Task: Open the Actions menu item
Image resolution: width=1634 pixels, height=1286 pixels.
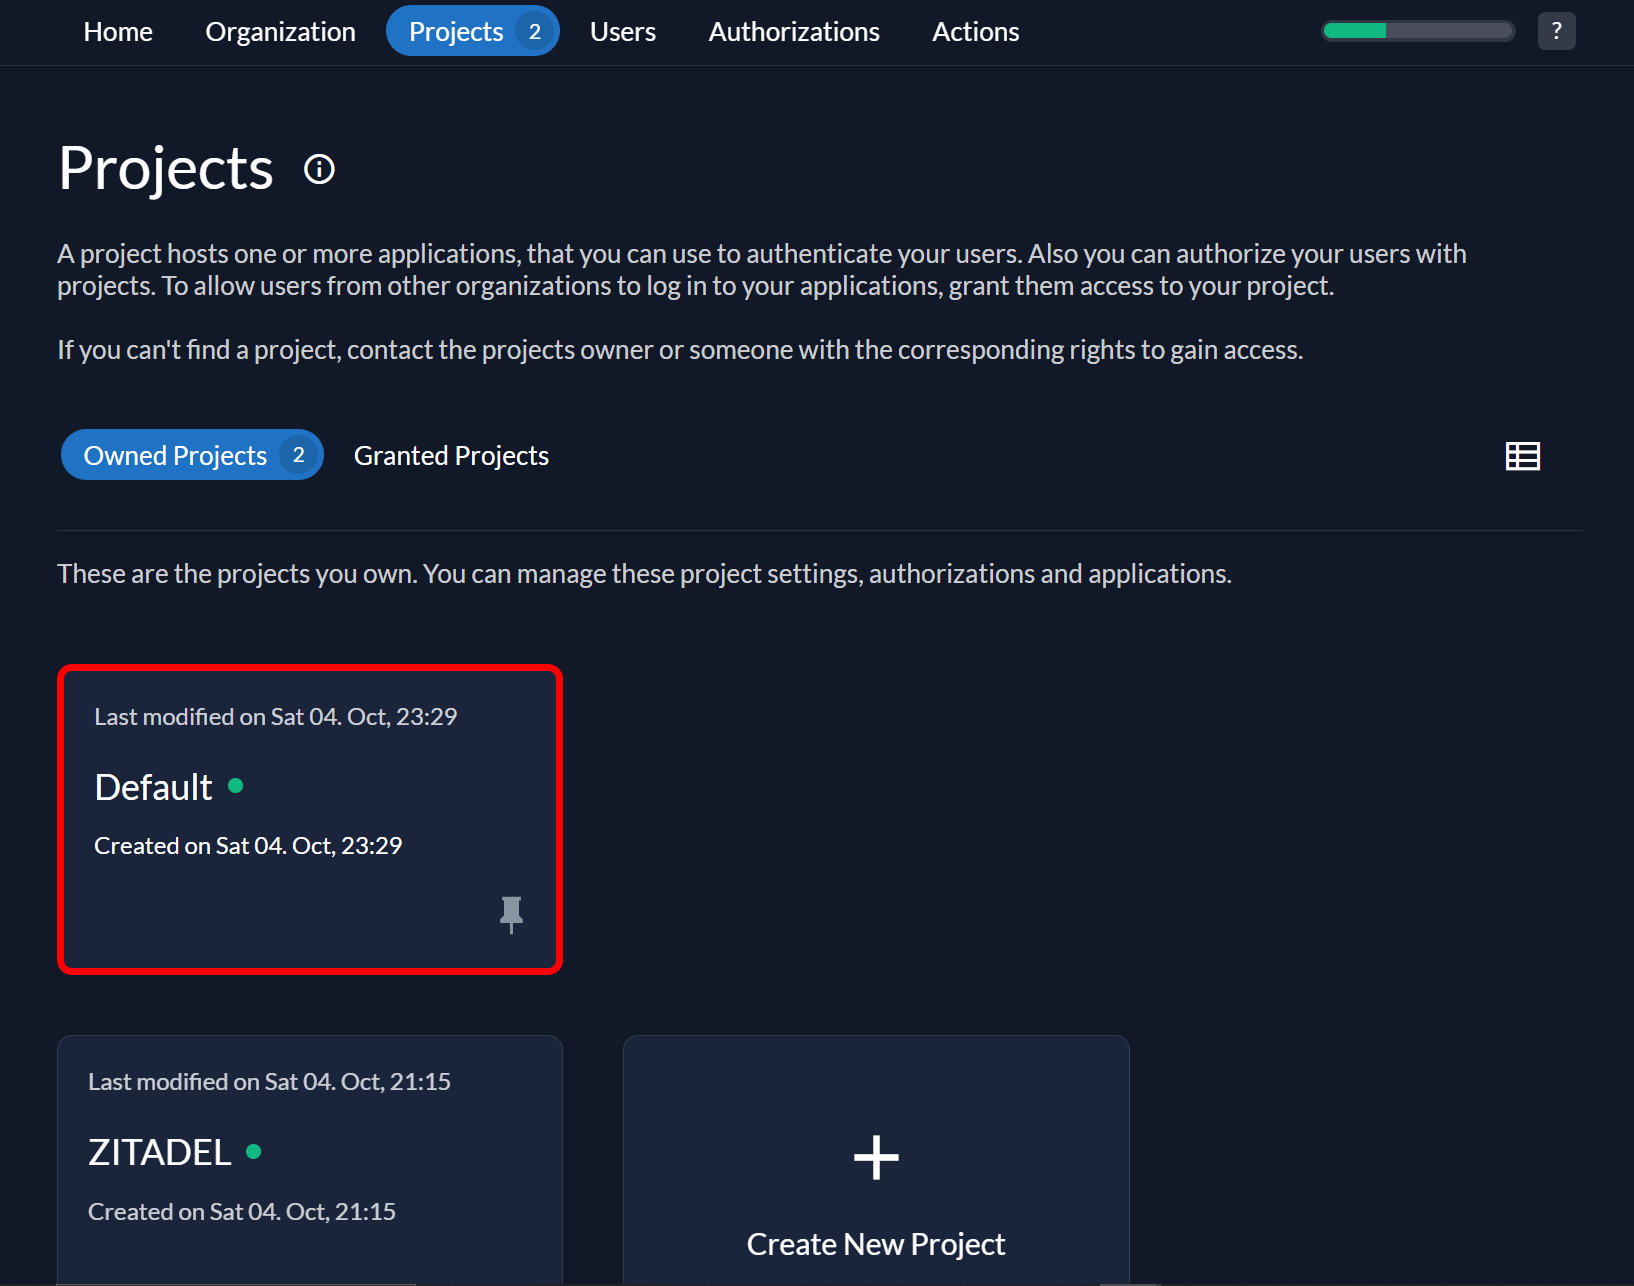Action: 976,32
